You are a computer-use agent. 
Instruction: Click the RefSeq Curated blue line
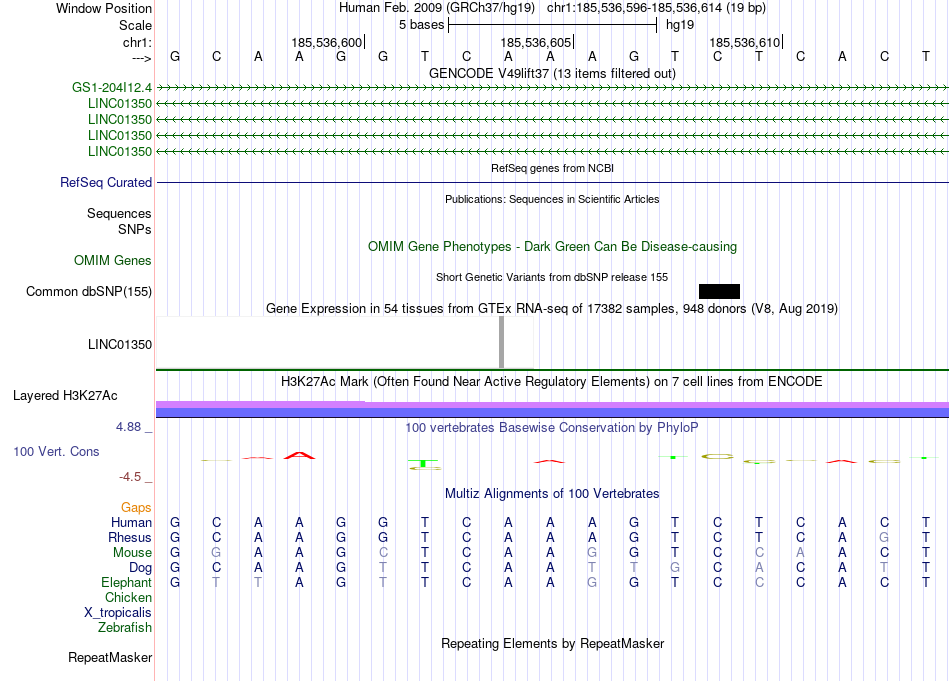point(552,182)
